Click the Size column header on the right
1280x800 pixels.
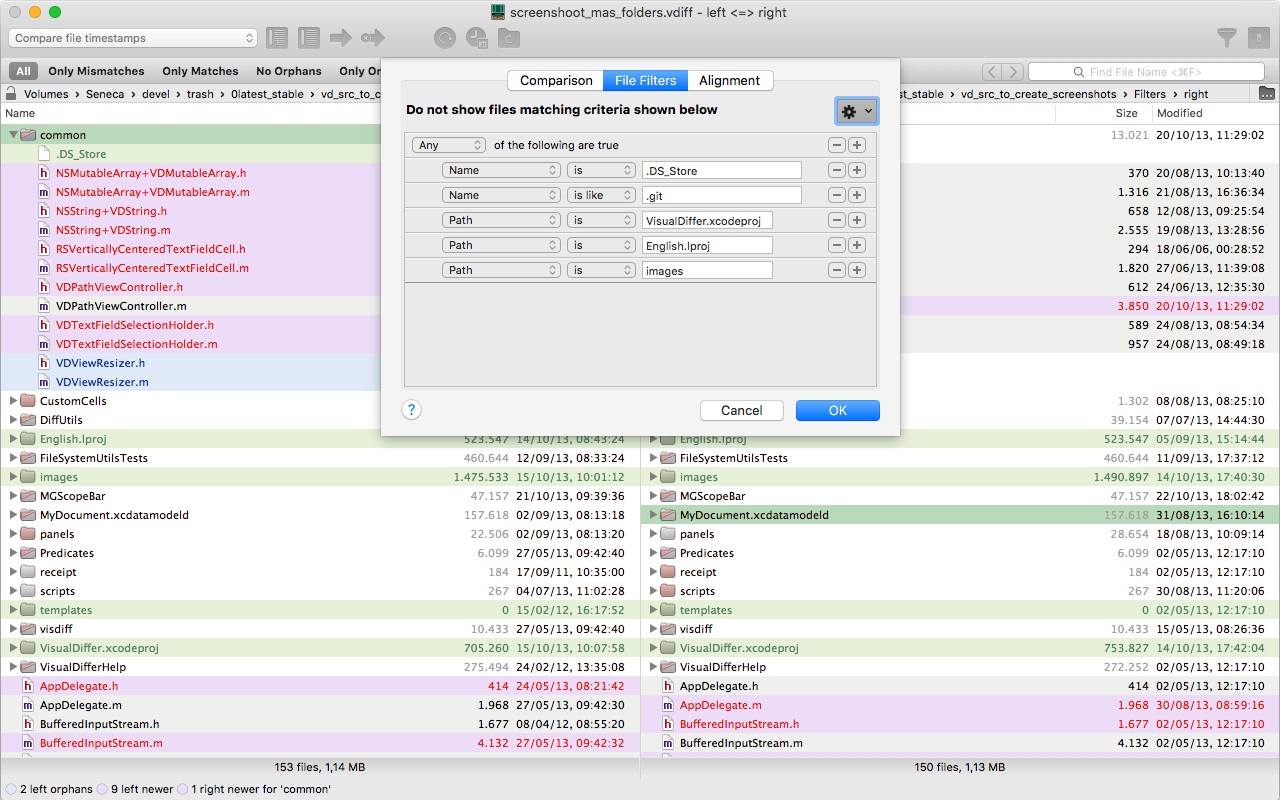(x=1126, y=113)
